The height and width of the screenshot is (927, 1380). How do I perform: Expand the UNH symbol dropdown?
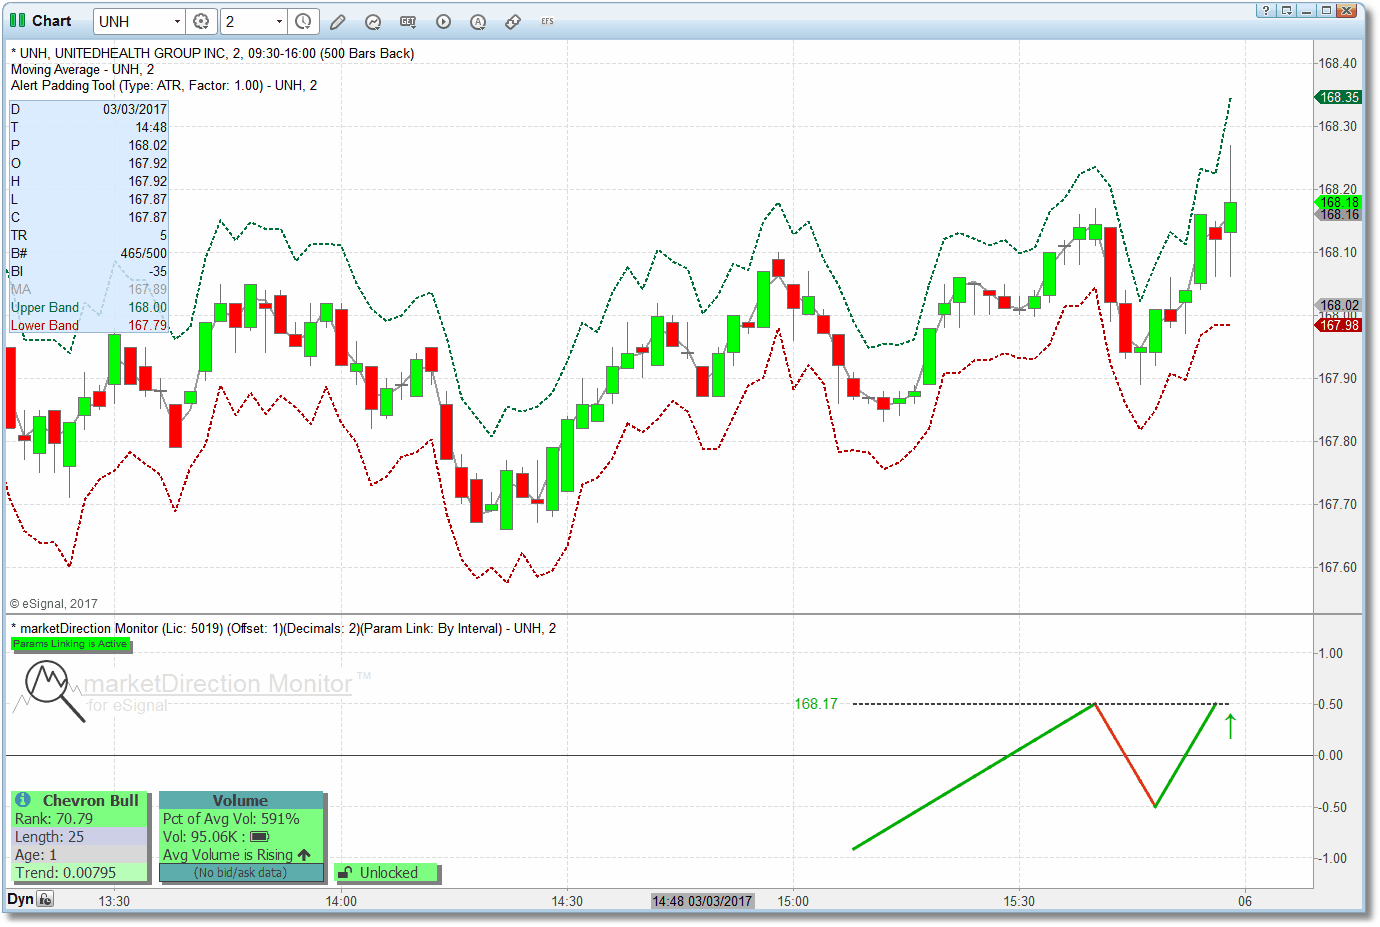click(x=177, y=21)
